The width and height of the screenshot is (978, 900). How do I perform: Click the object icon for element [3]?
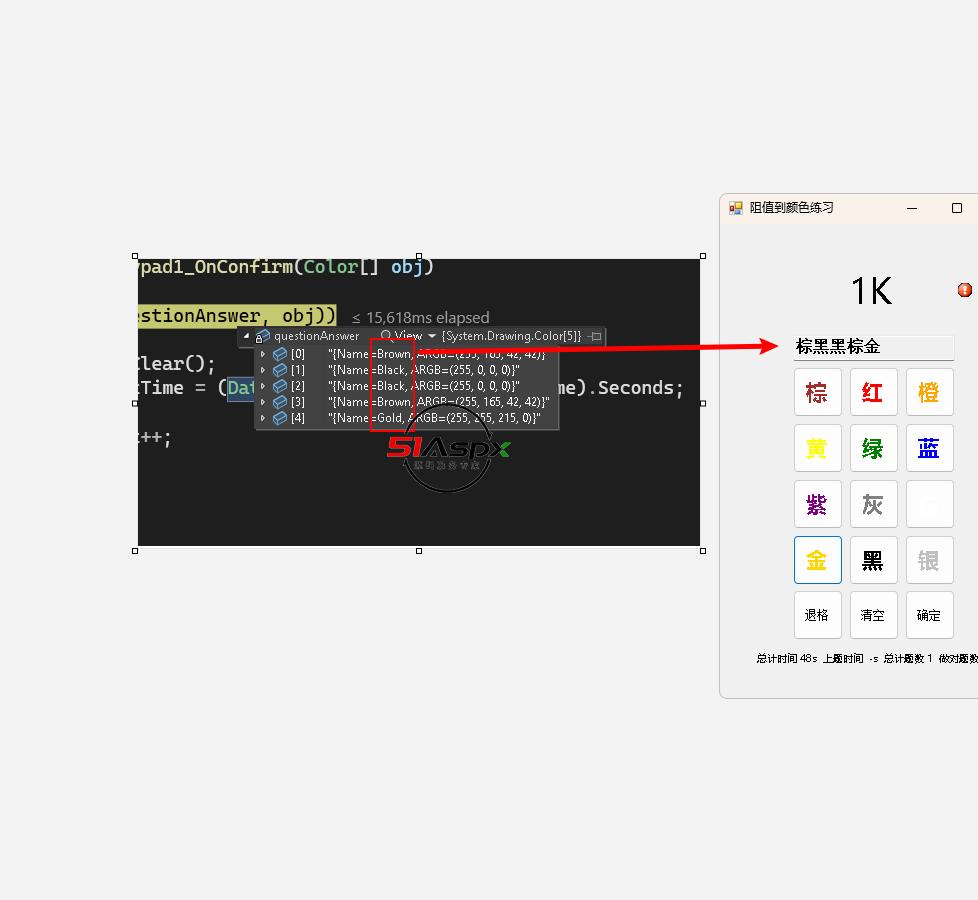(280, 402)
